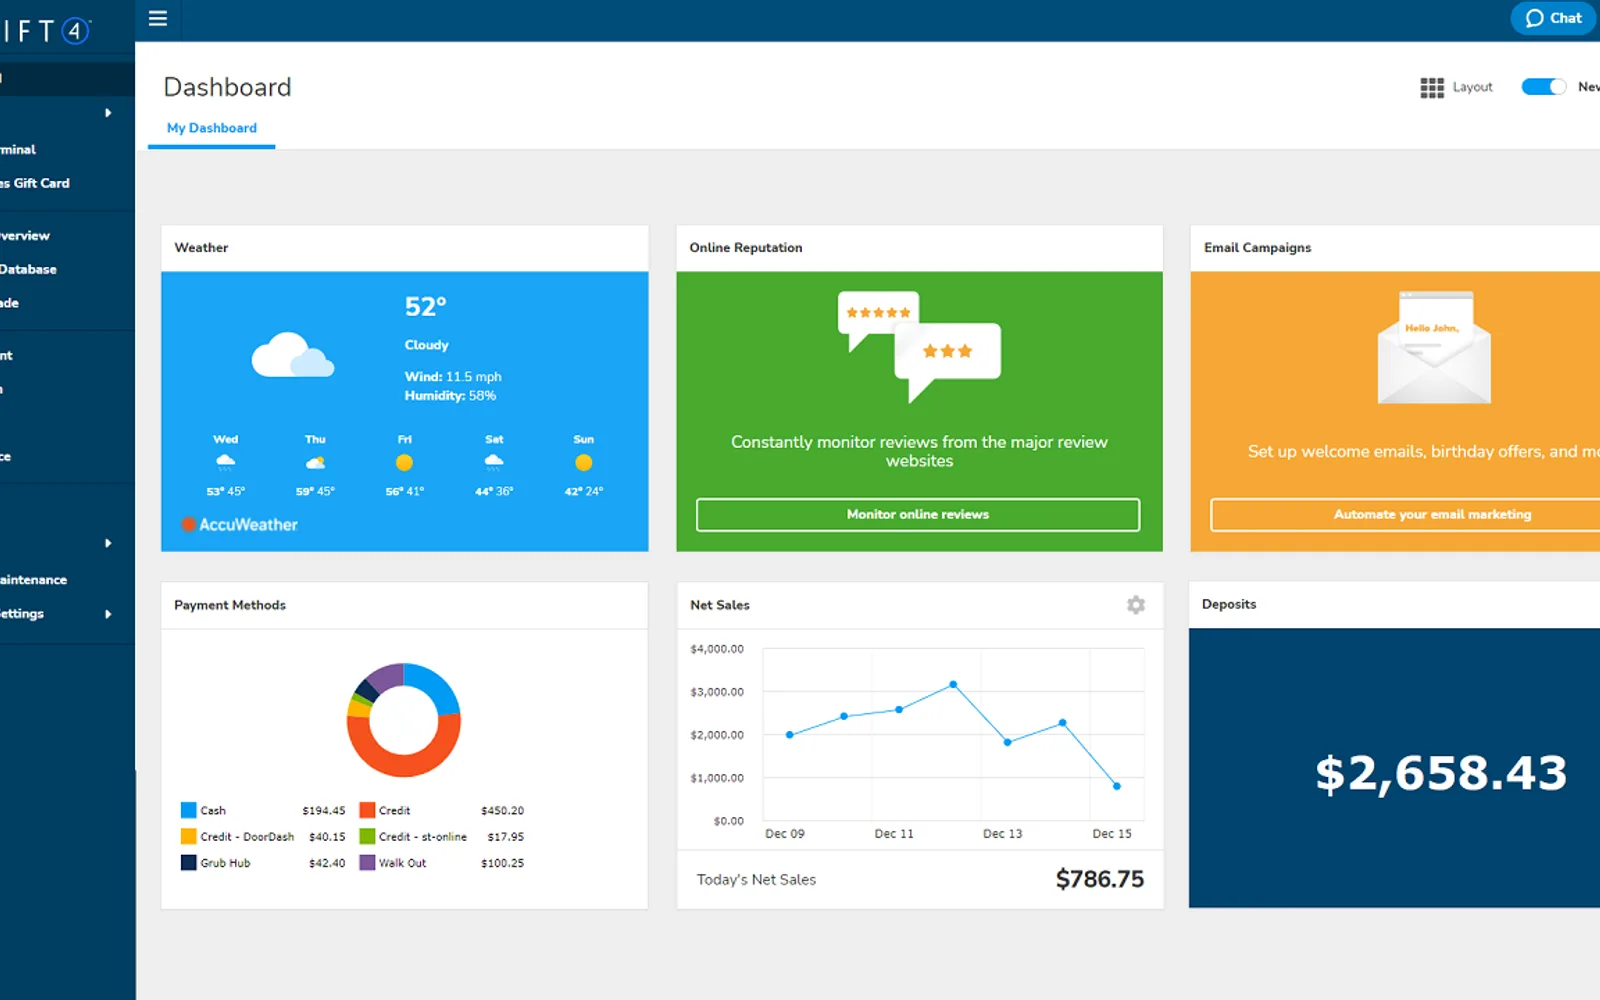
Task: Open the Chat support button
Action: point(1553,18)
